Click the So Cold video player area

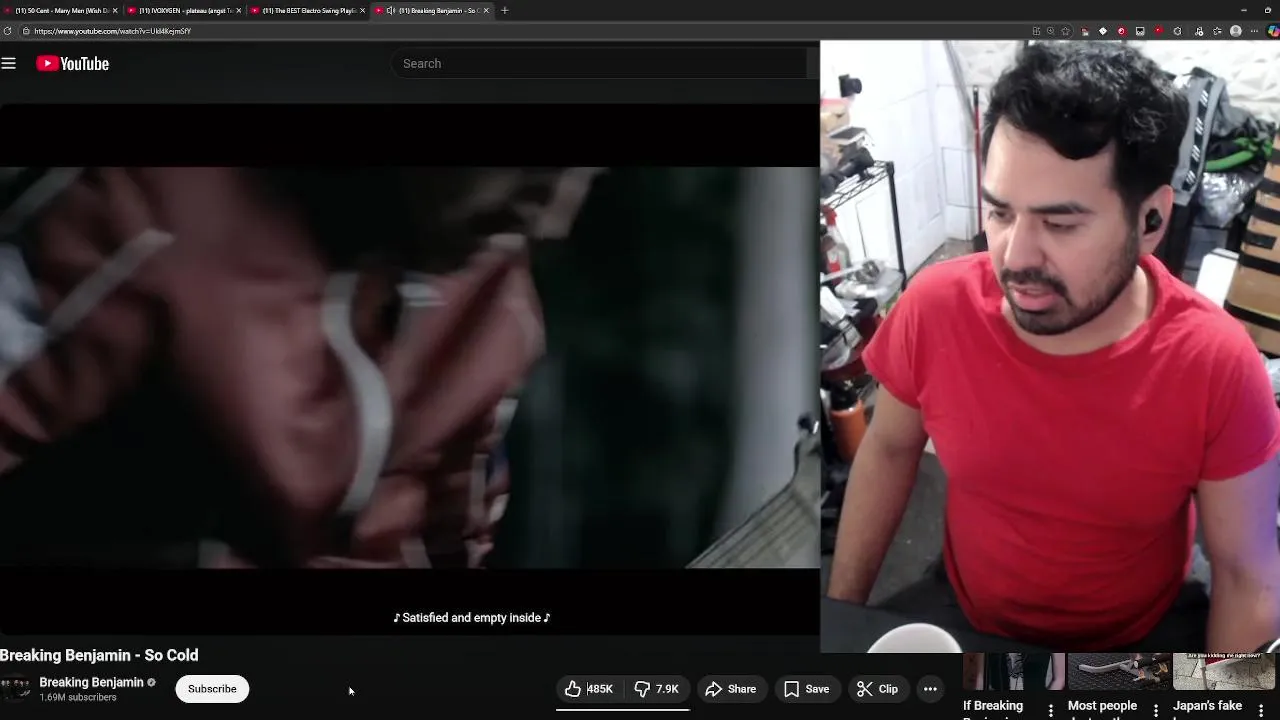410,368
